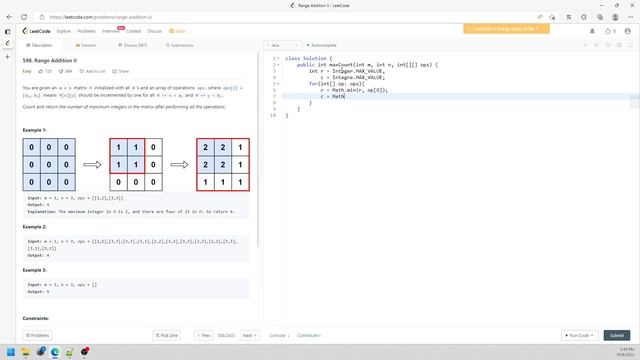Switch to the Submissions tab
This screenshot has height=360, width=640.
point(180,45)
